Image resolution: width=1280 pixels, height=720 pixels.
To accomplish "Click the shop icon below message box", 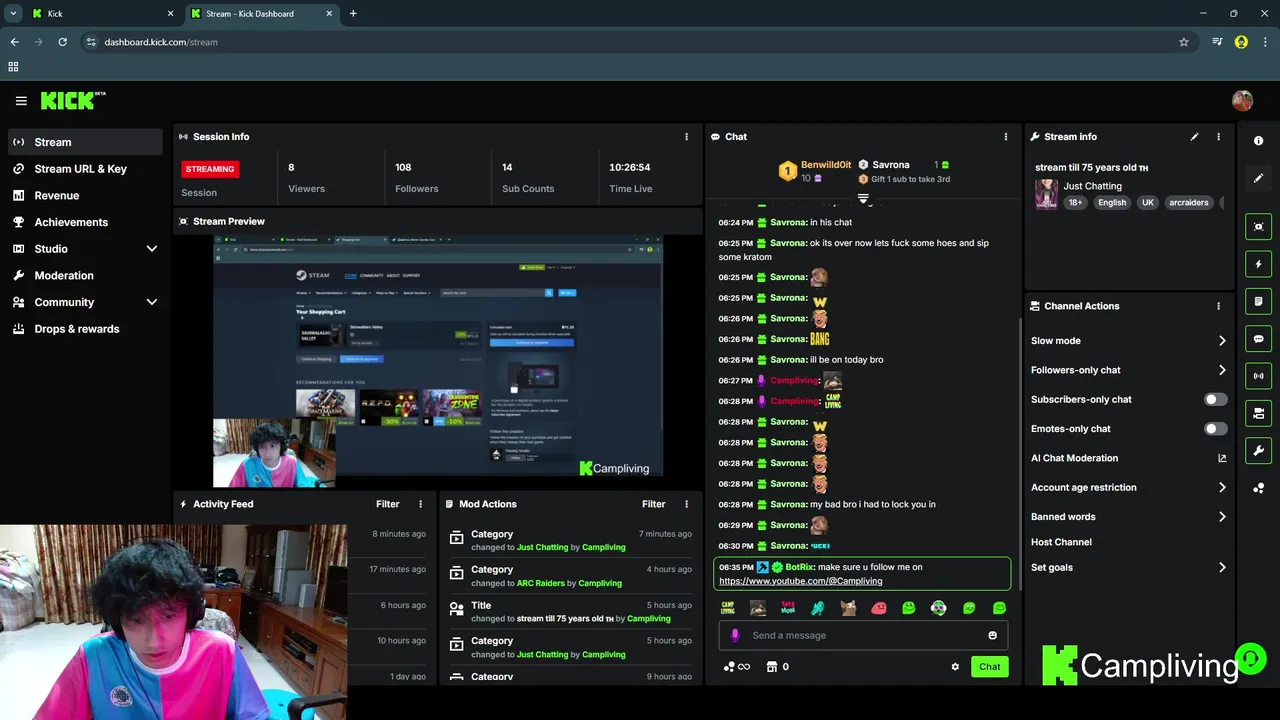I will click(771, 667).
